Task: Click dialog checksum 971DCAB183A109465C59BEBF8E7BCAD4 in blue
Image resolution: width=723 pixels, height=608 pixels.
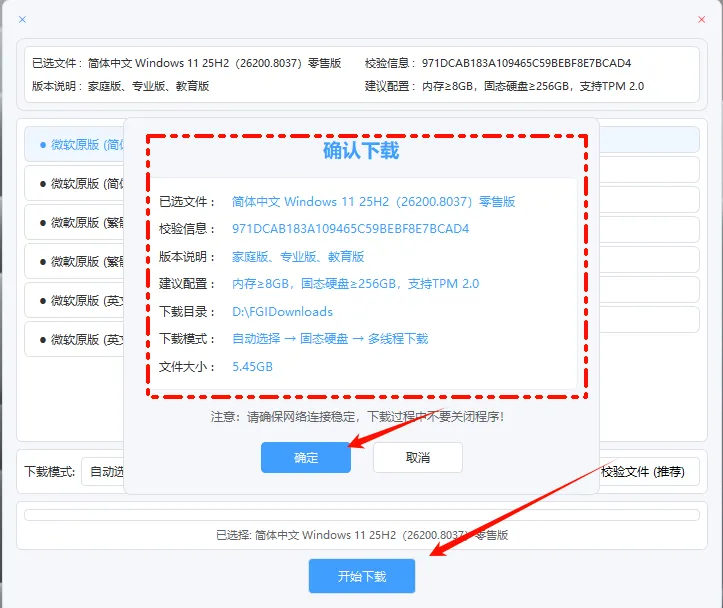Action: [x=350, y=229]
